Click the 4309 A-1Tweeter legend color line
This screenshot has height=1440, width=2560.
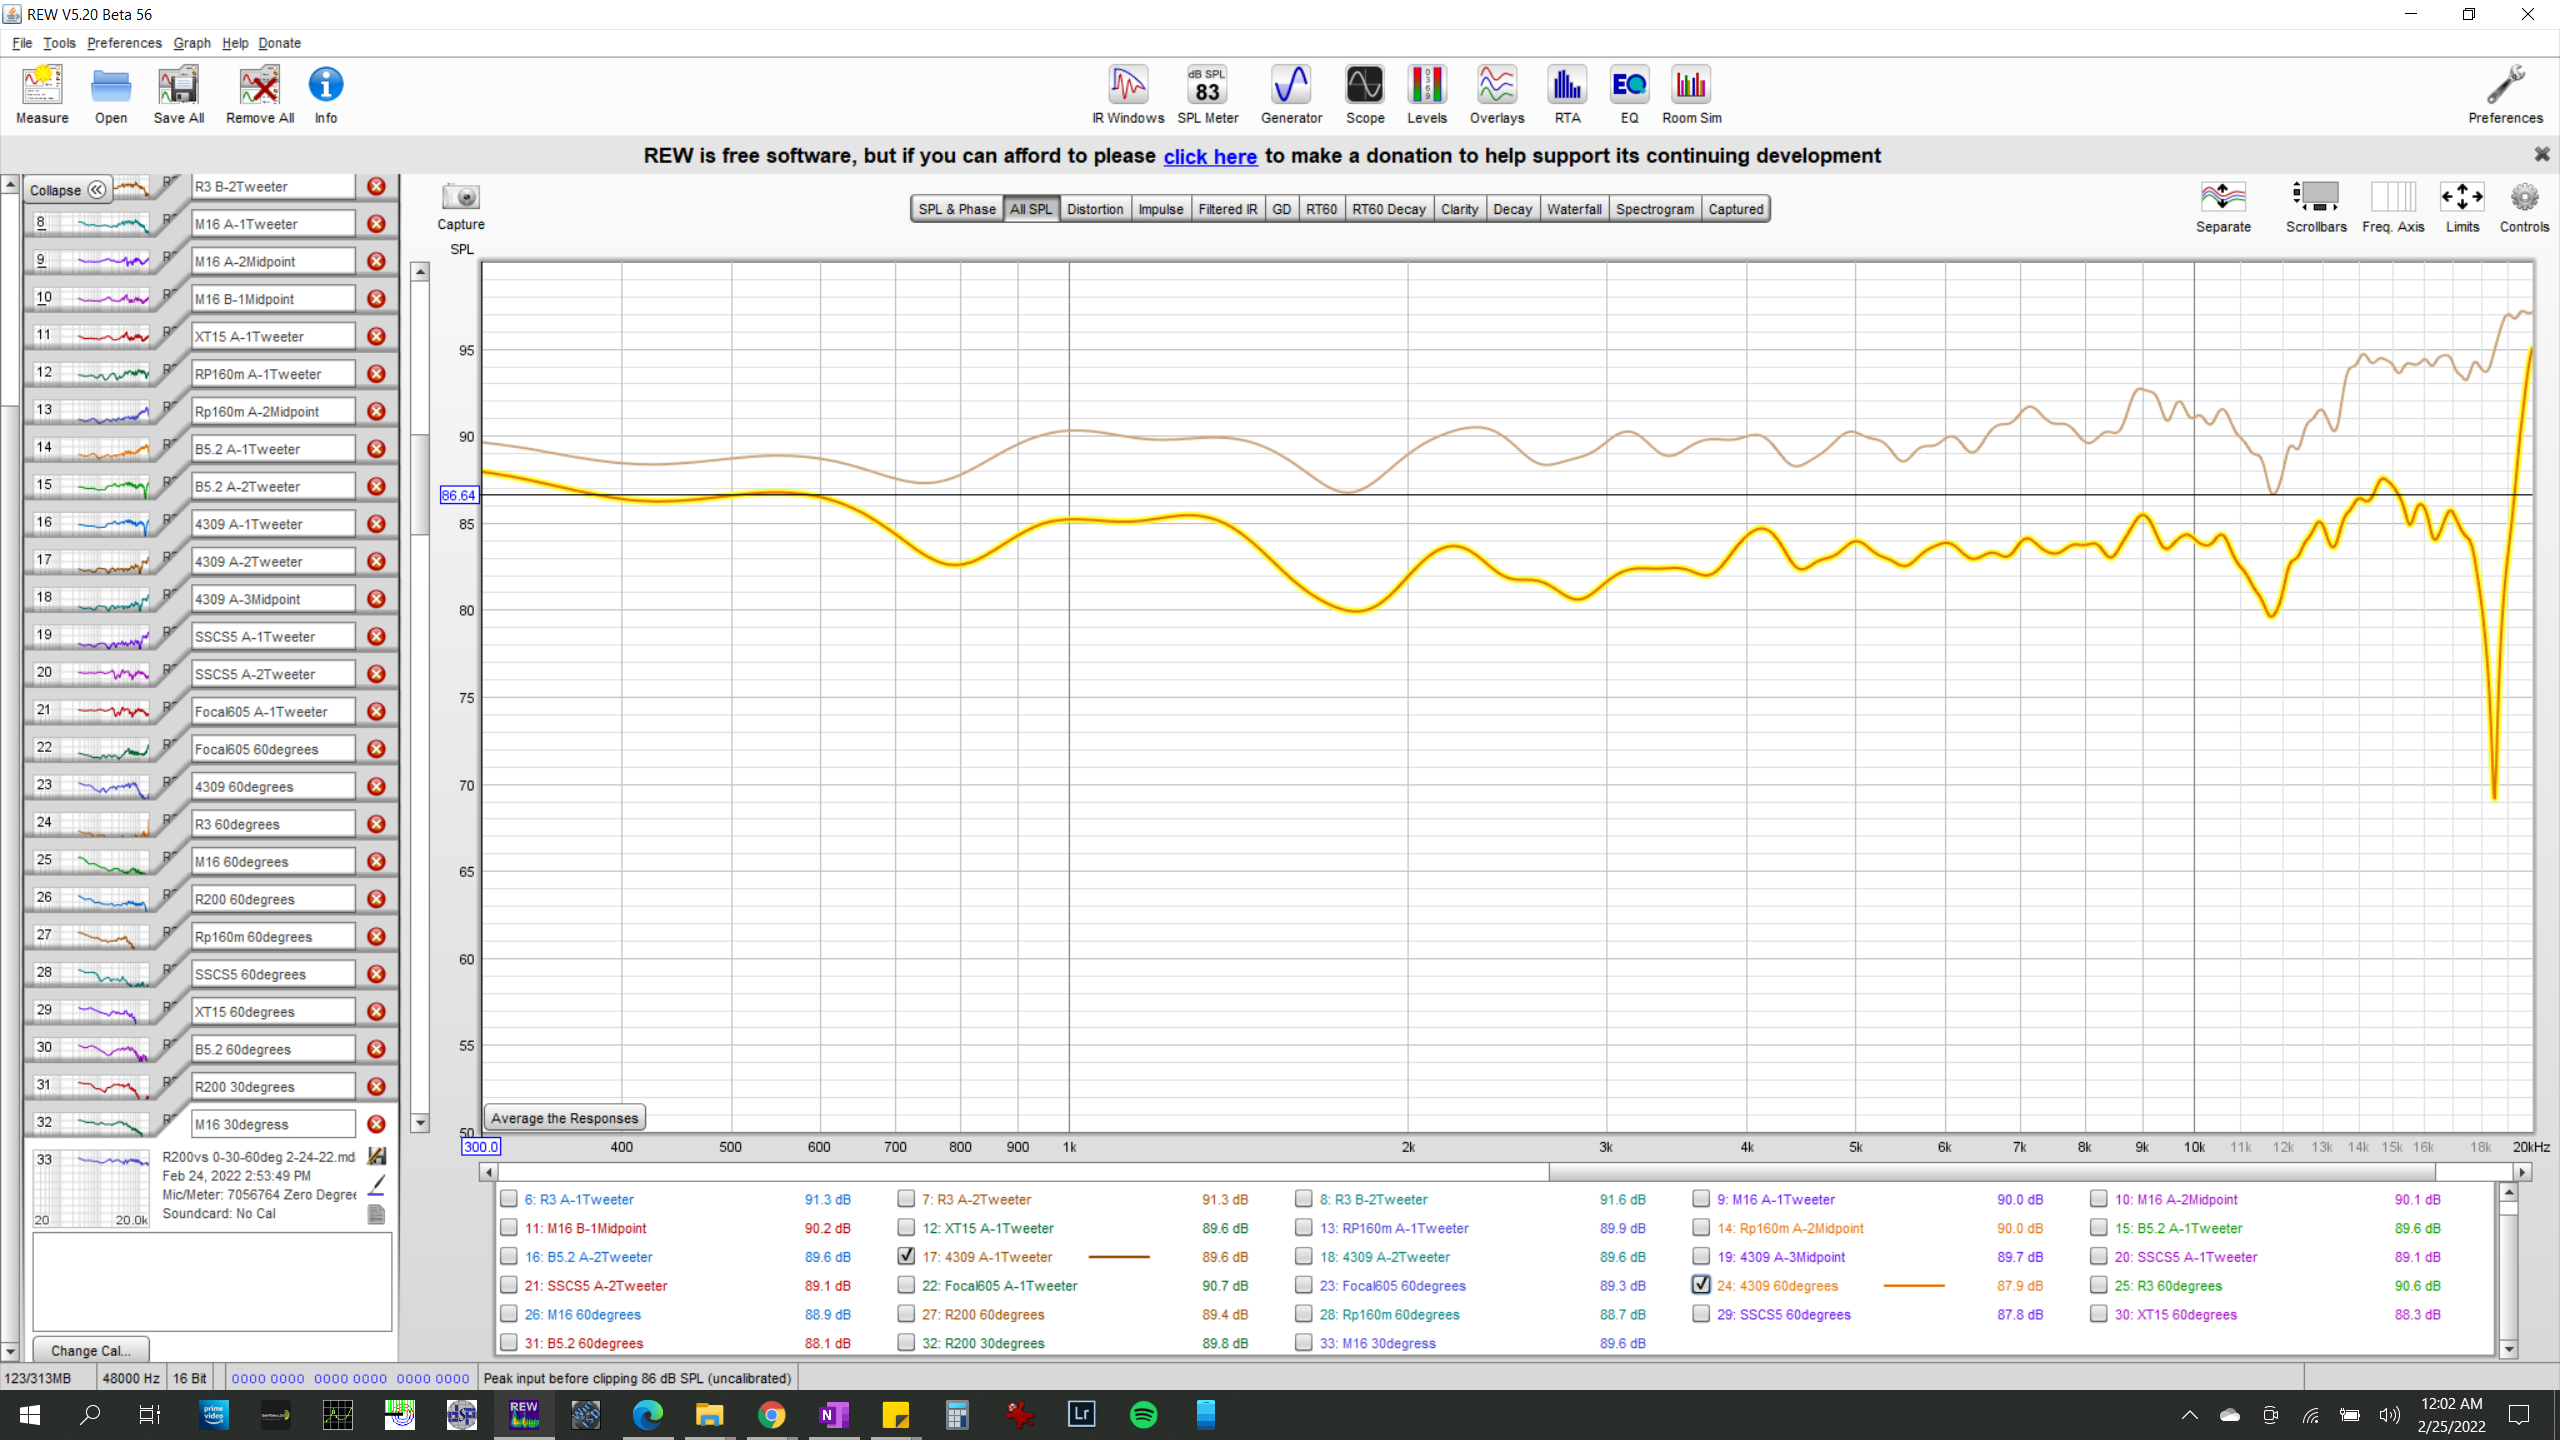click(1118, 1257)
